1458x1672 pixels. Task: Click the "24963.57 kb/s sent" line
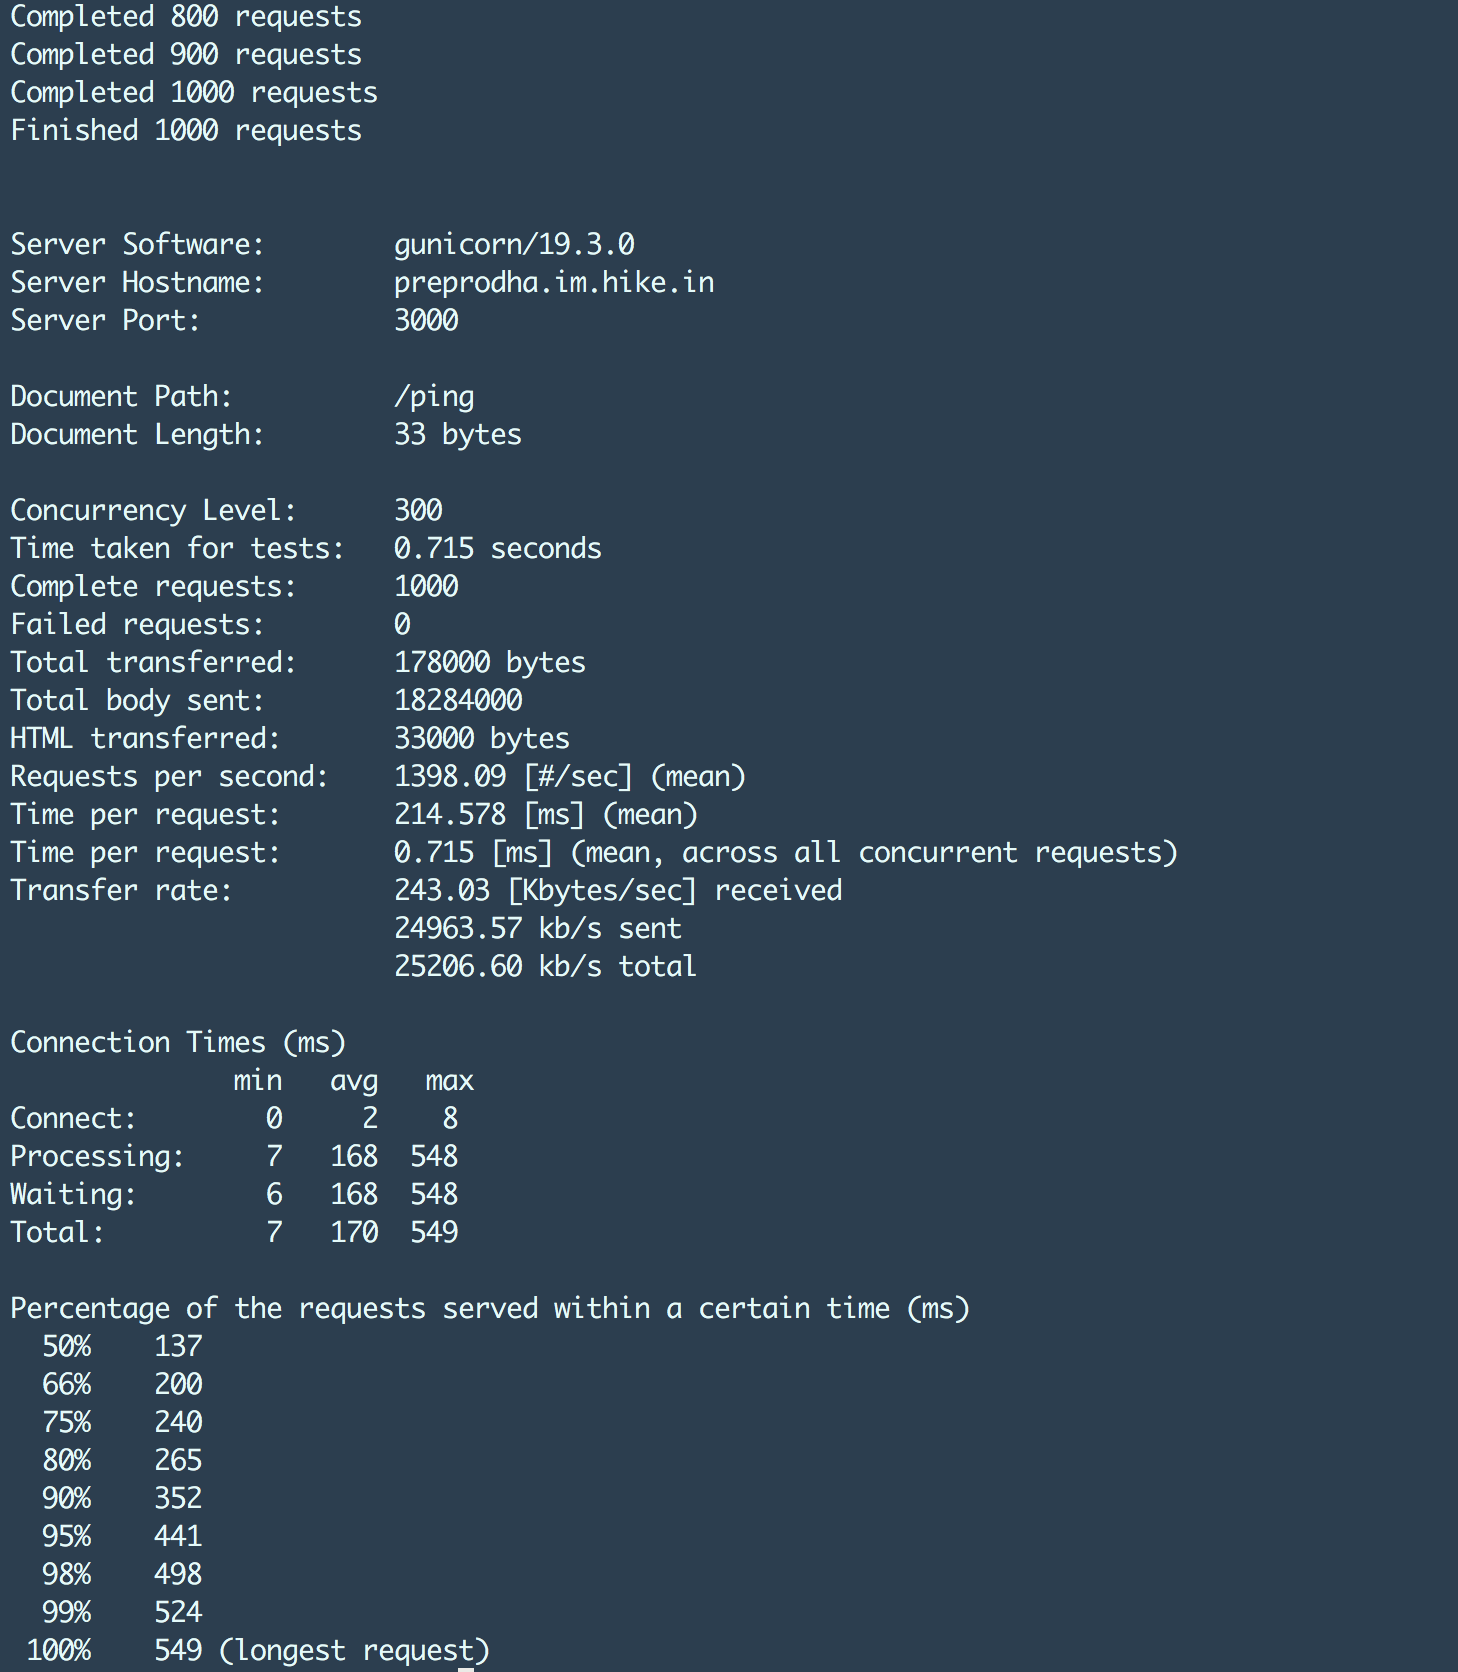tap(537, 929)
